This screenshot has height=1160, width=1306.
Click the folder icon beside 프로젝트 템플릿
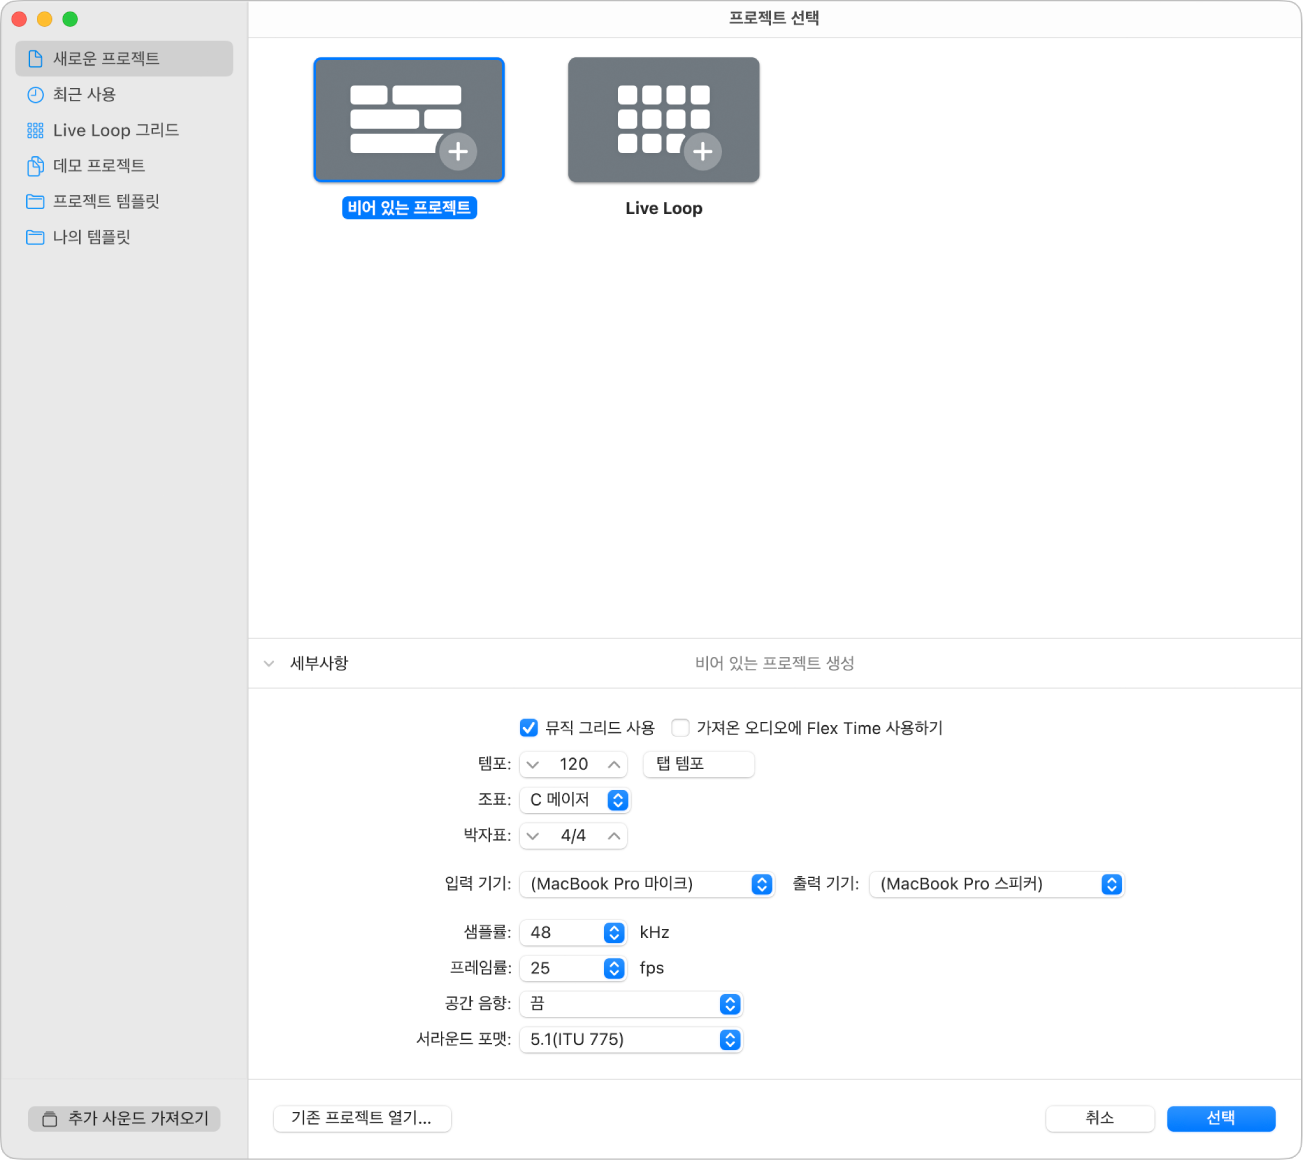click(x=35, y=202)
